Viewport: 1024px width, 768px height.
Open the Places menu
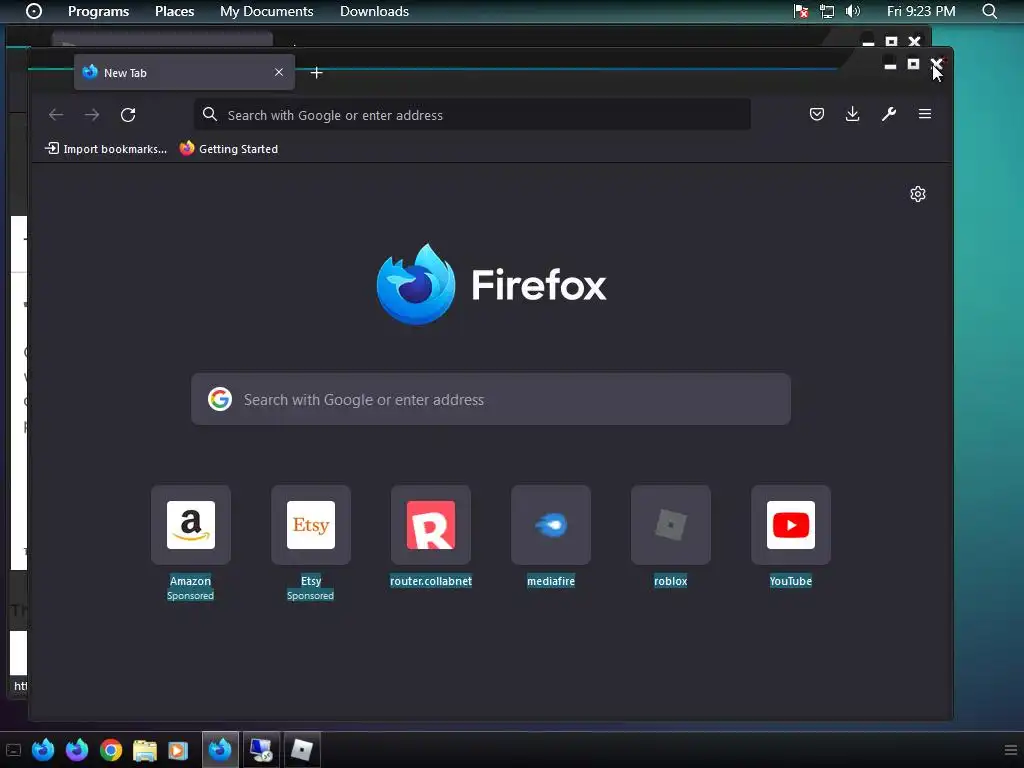pyautogui.click(x=174, y=11)
